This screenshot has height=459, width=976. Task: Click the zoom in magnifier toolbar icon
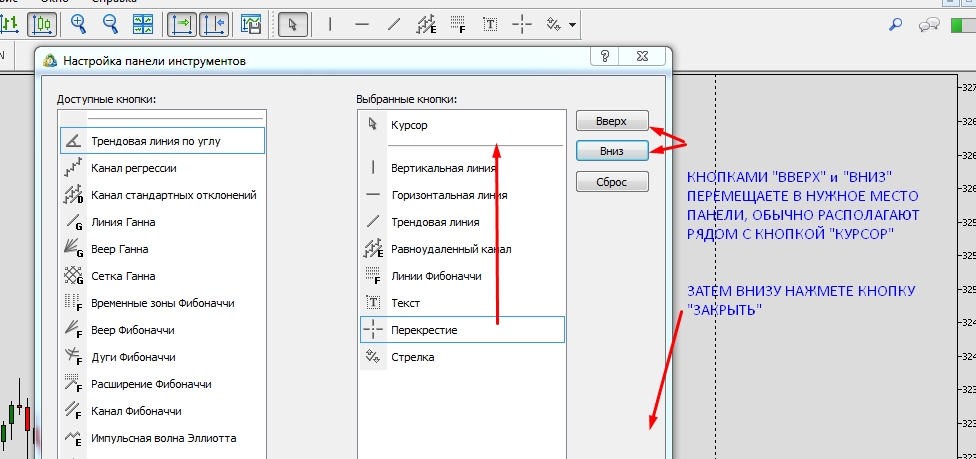[78, 25]
